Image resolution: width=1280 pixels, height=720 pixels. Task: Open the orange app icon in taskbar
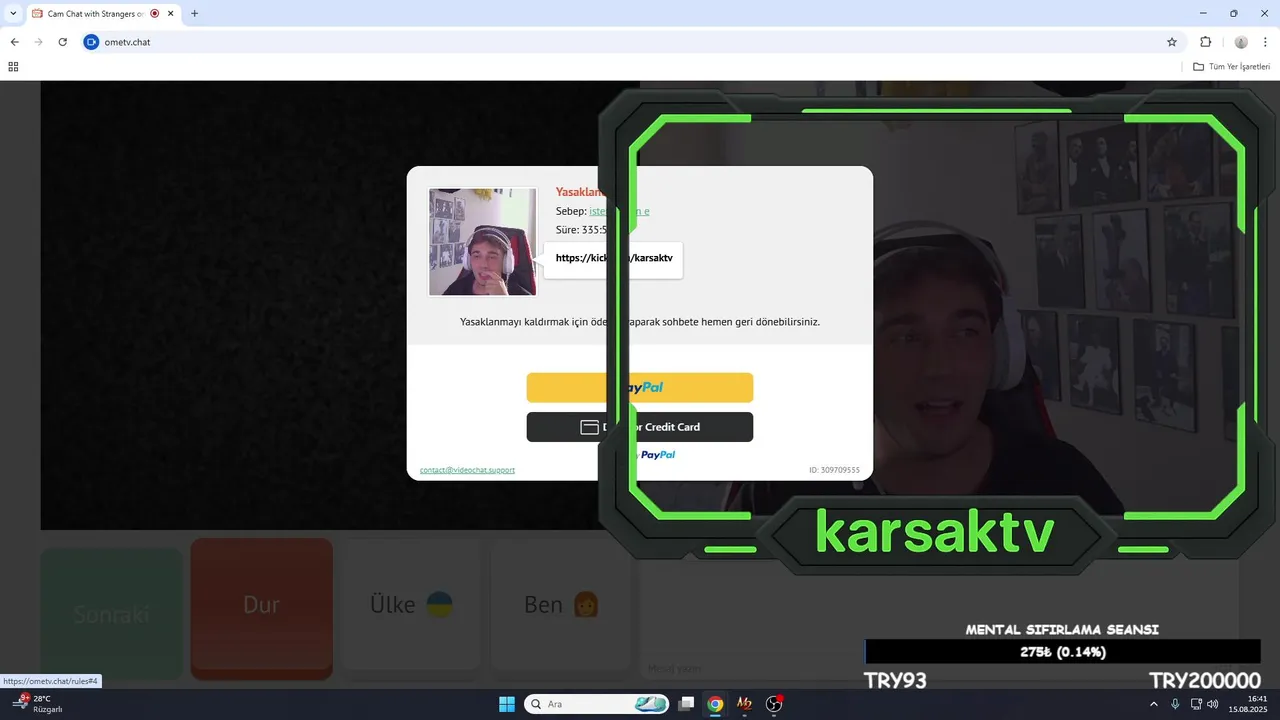coord(744,704)
